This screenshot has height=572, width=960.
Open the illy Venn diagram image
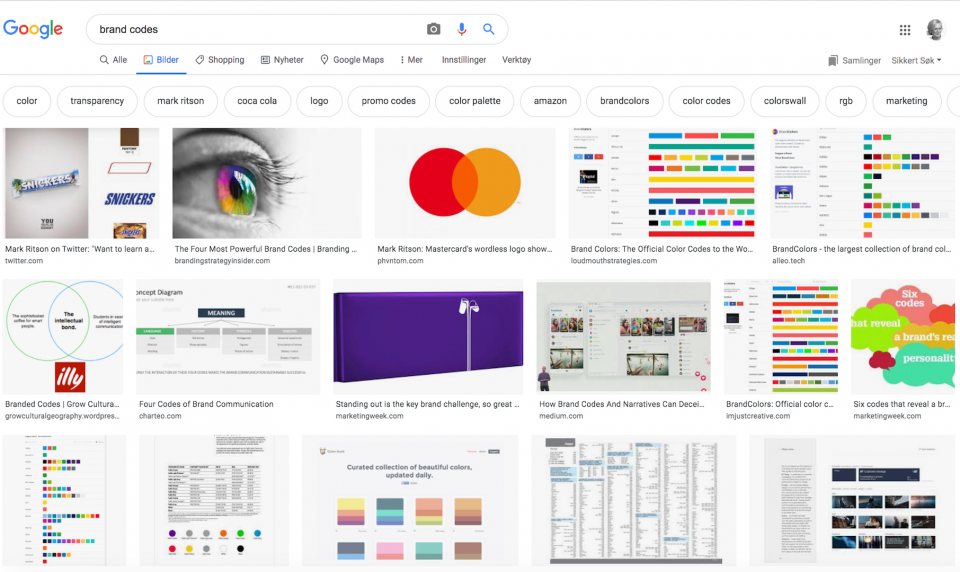63,336
